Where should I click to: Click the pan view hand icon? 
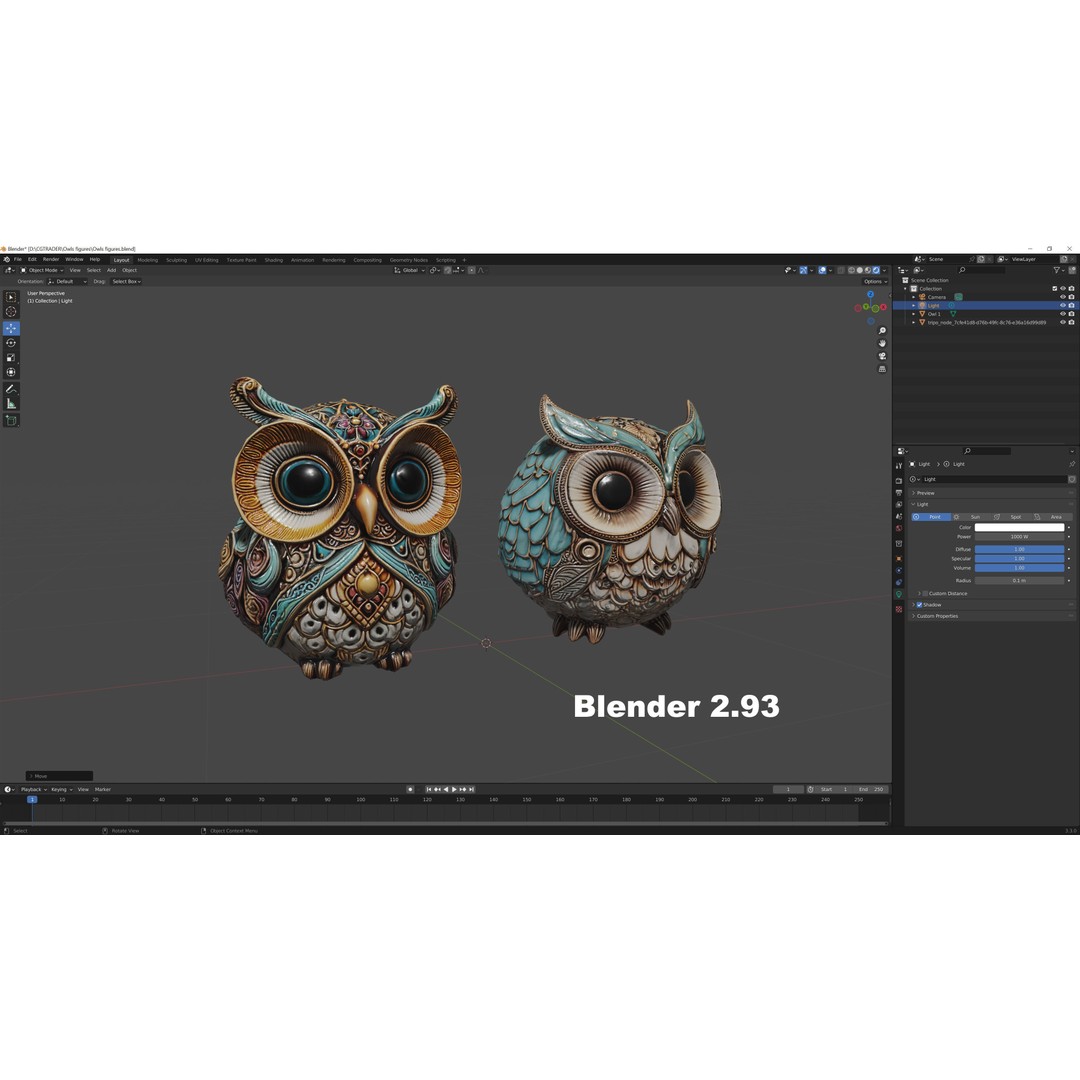click(x=882, y=343)
